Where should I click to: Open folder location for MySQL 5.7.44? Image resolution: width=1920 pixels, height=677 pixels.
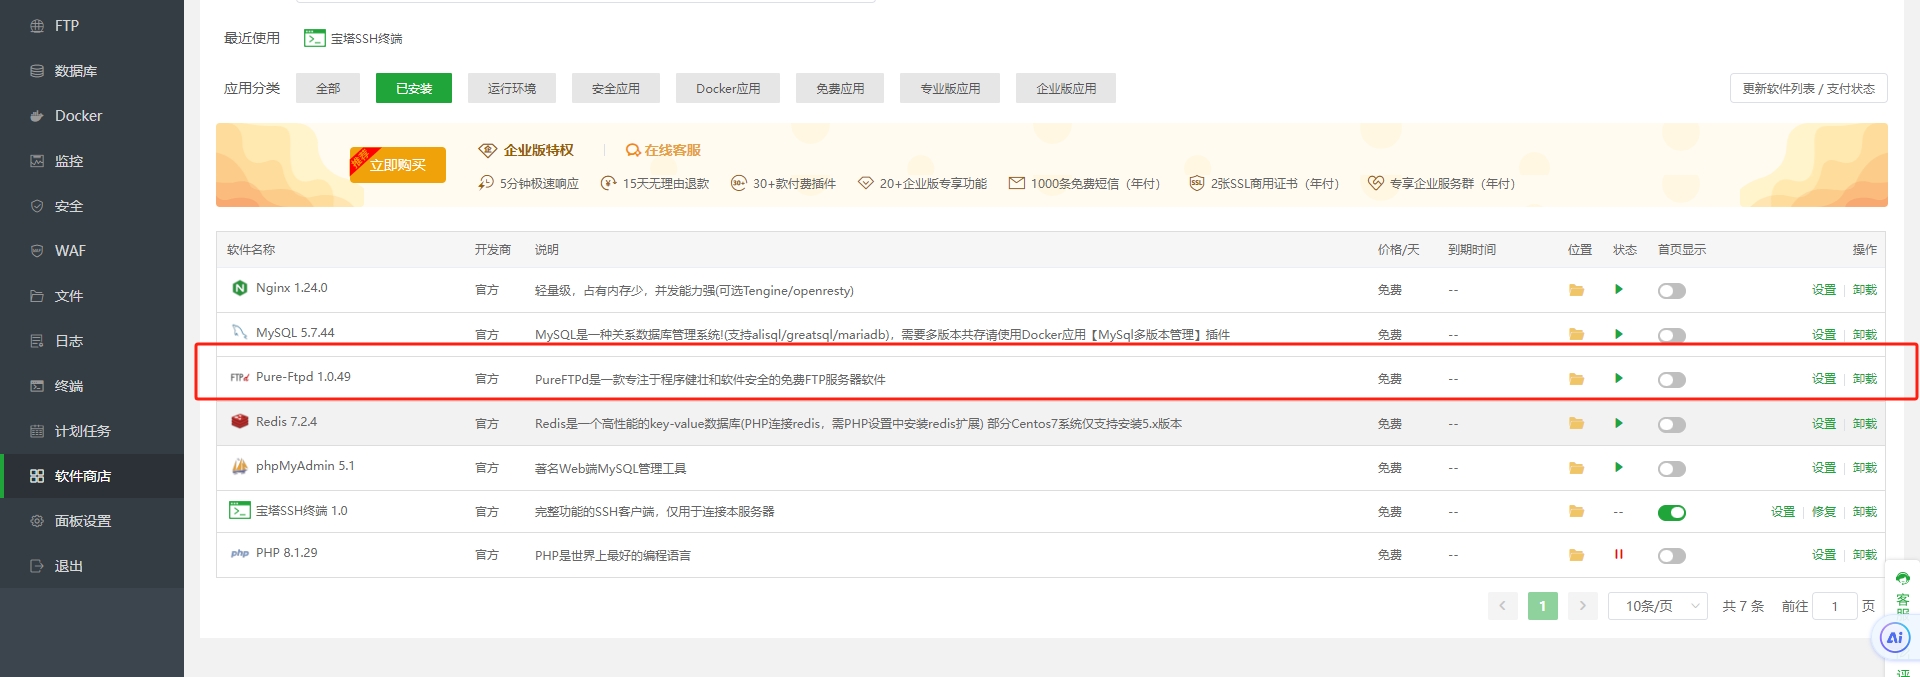pos(1576,334)
